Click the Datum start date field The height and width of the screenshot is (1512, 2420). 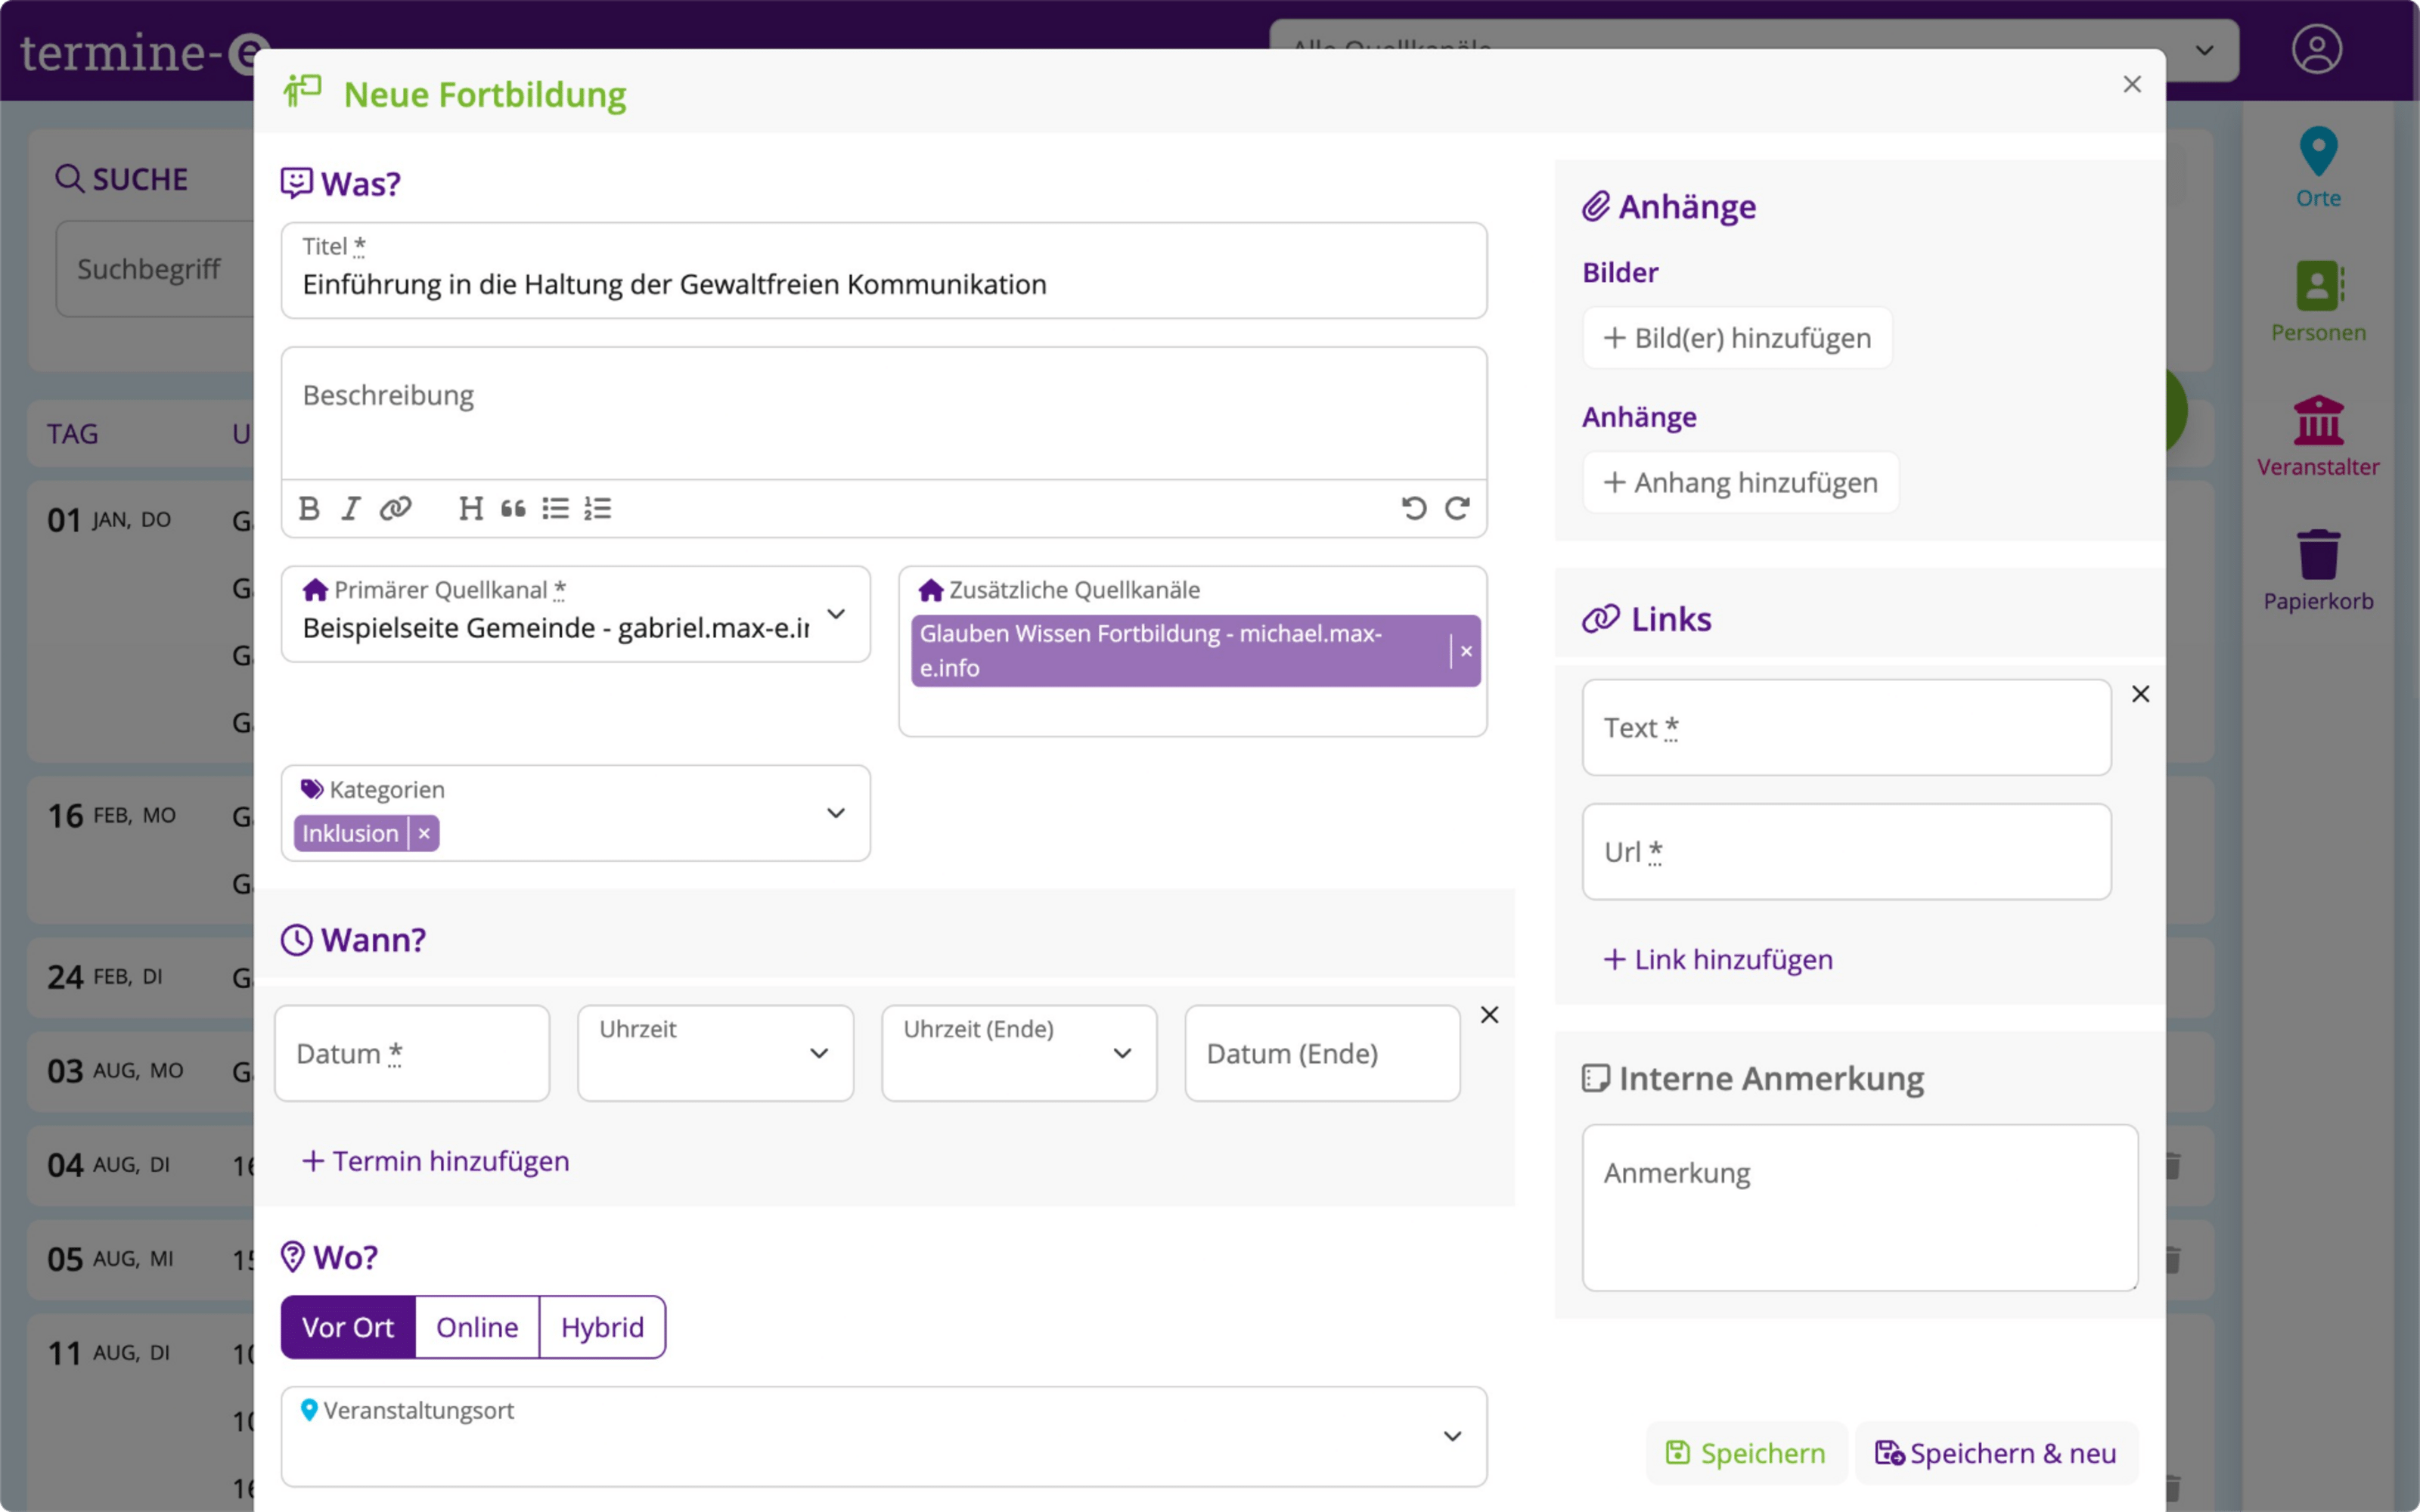pyautogui.click(x=412, y=1053)
